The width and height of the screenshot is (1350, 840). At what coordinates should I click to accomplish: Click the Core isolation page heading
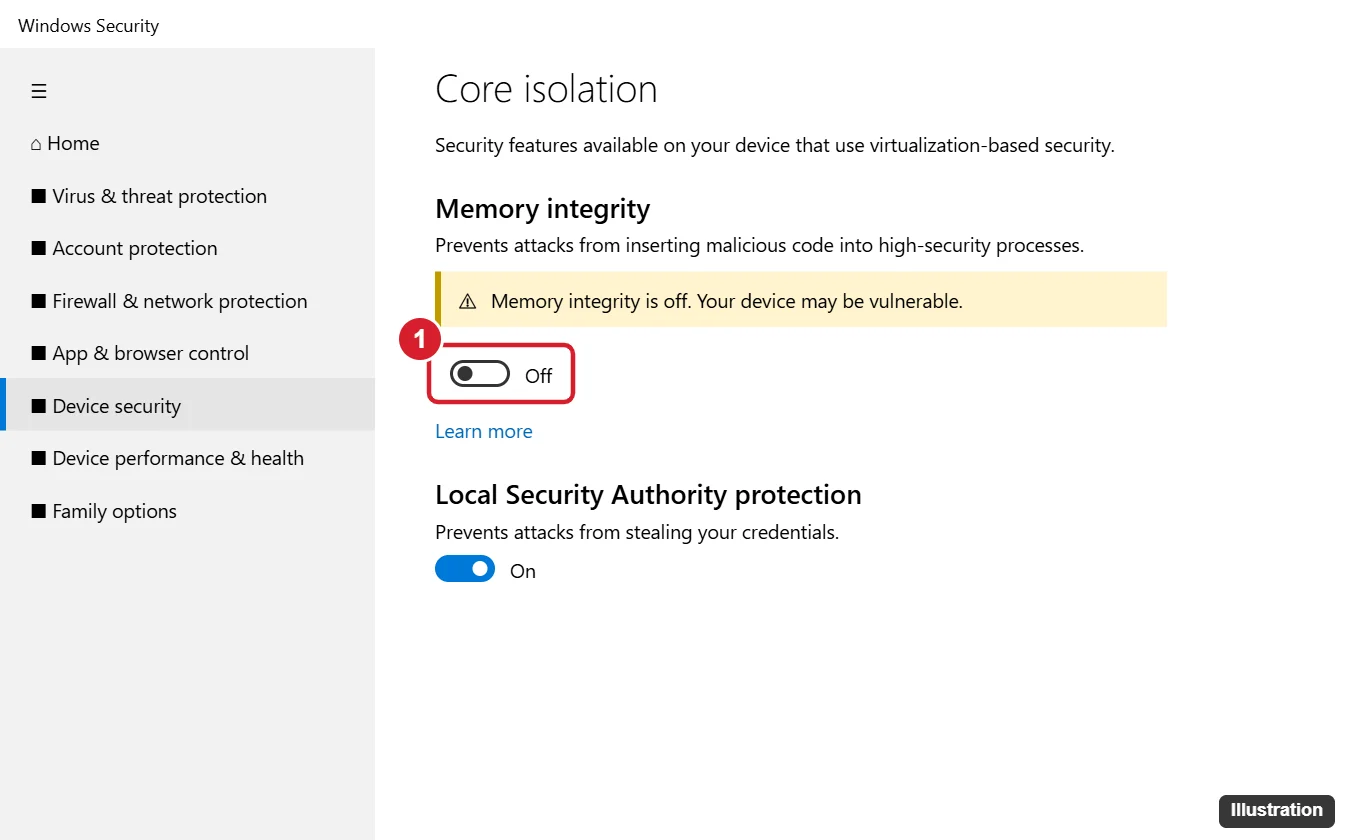[546, 89]
